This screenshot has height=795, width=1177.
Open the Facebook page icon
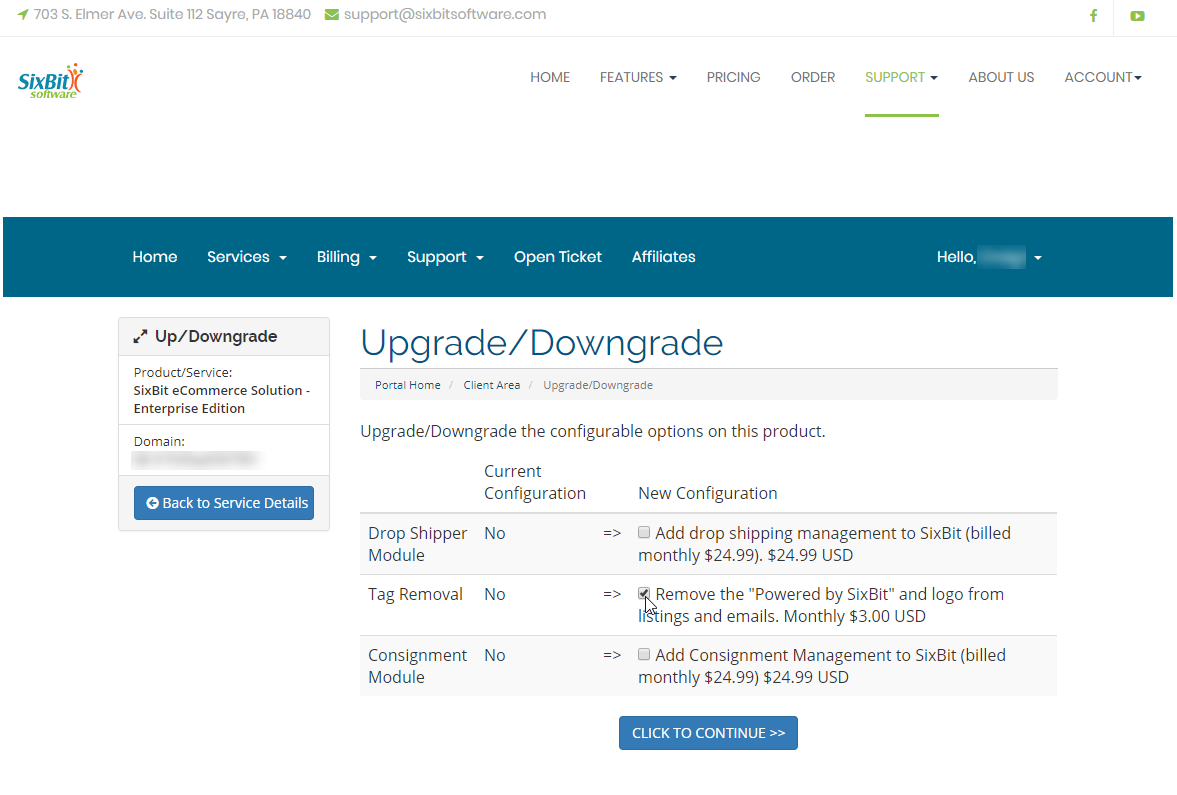tap(1093, 16)
